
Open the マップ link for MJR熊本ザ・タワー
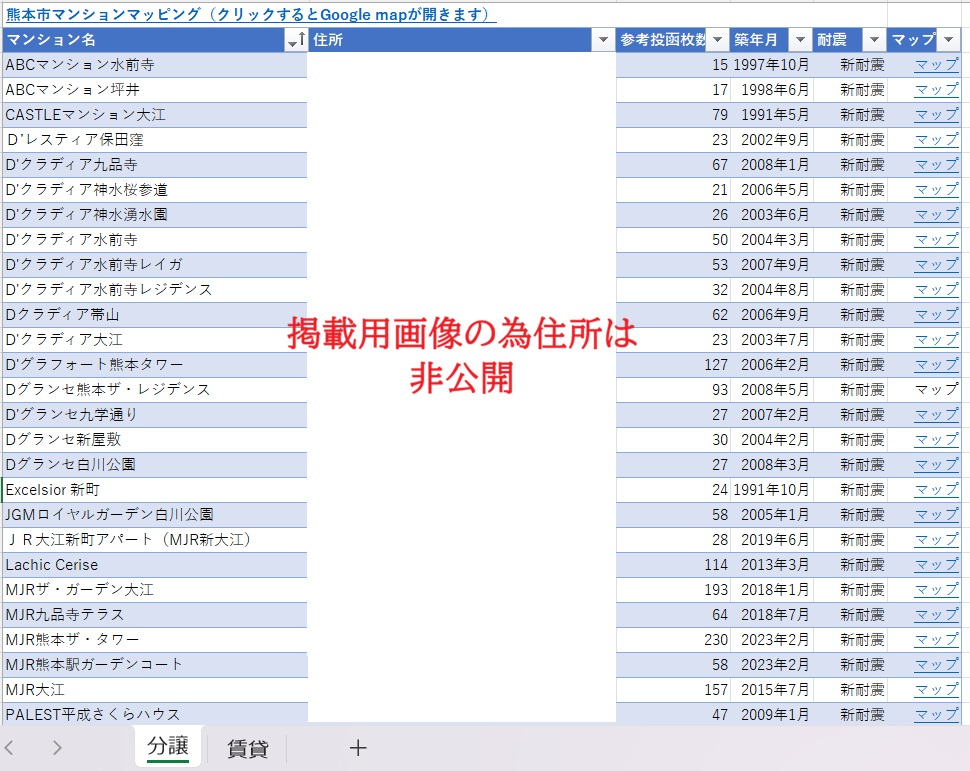tap(934, 639)
